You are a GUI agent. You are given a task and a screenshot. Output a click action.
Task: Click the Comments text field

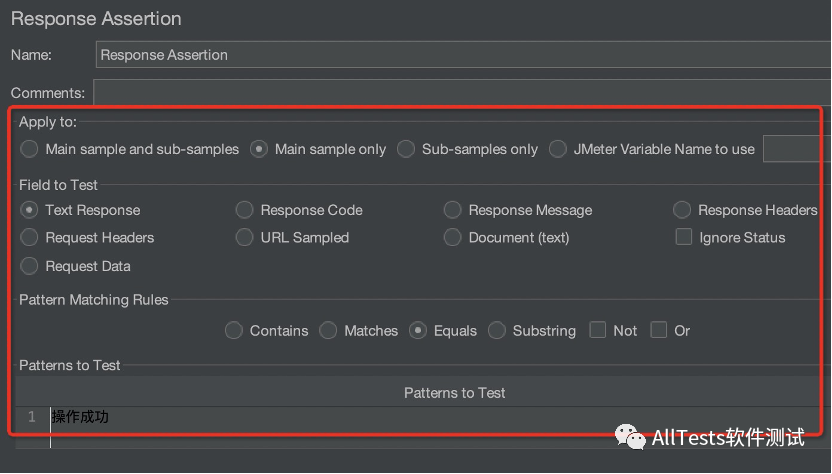pyautogui.click(x=460, y=93)
